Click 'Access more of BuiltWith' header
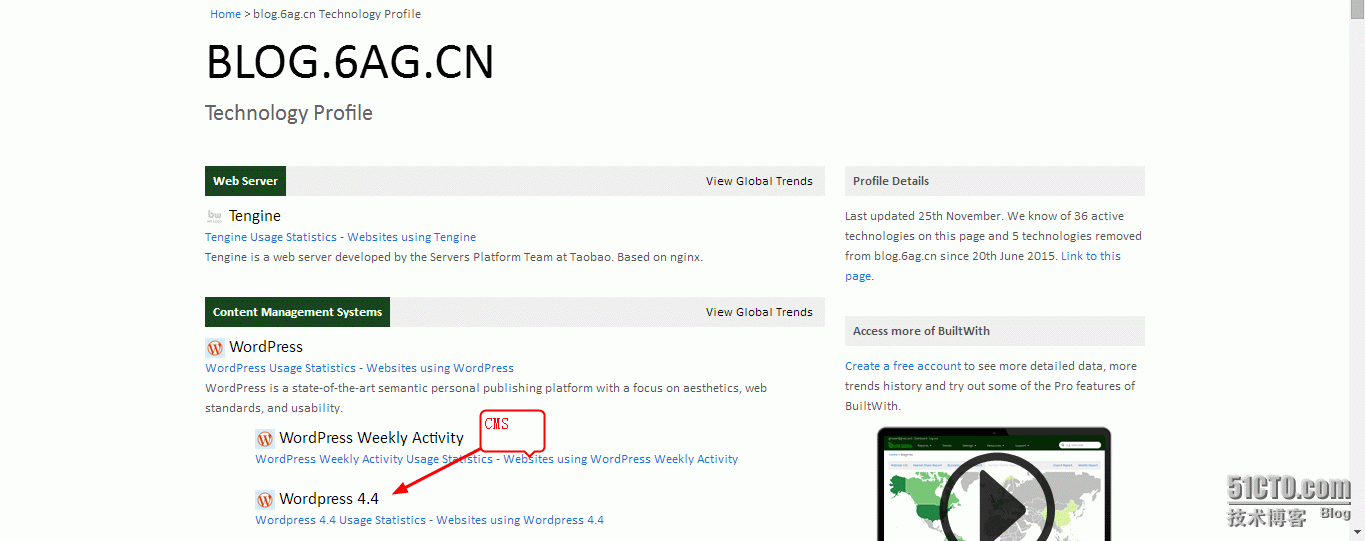This screenshot has width=1365, height=541. click(995, 331)
